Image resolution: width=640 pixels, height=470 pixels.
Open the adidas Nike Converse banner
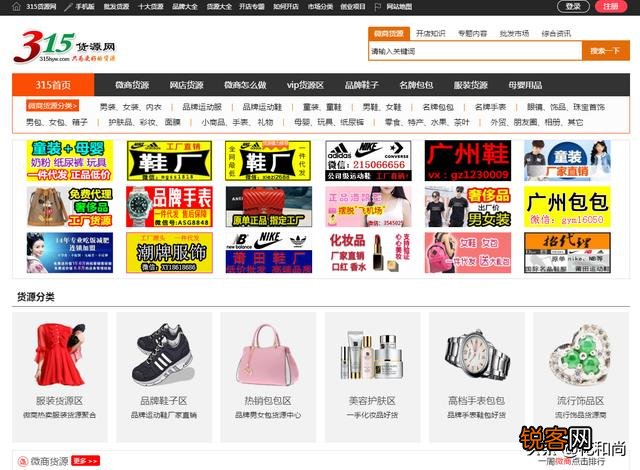pos(368,160)
